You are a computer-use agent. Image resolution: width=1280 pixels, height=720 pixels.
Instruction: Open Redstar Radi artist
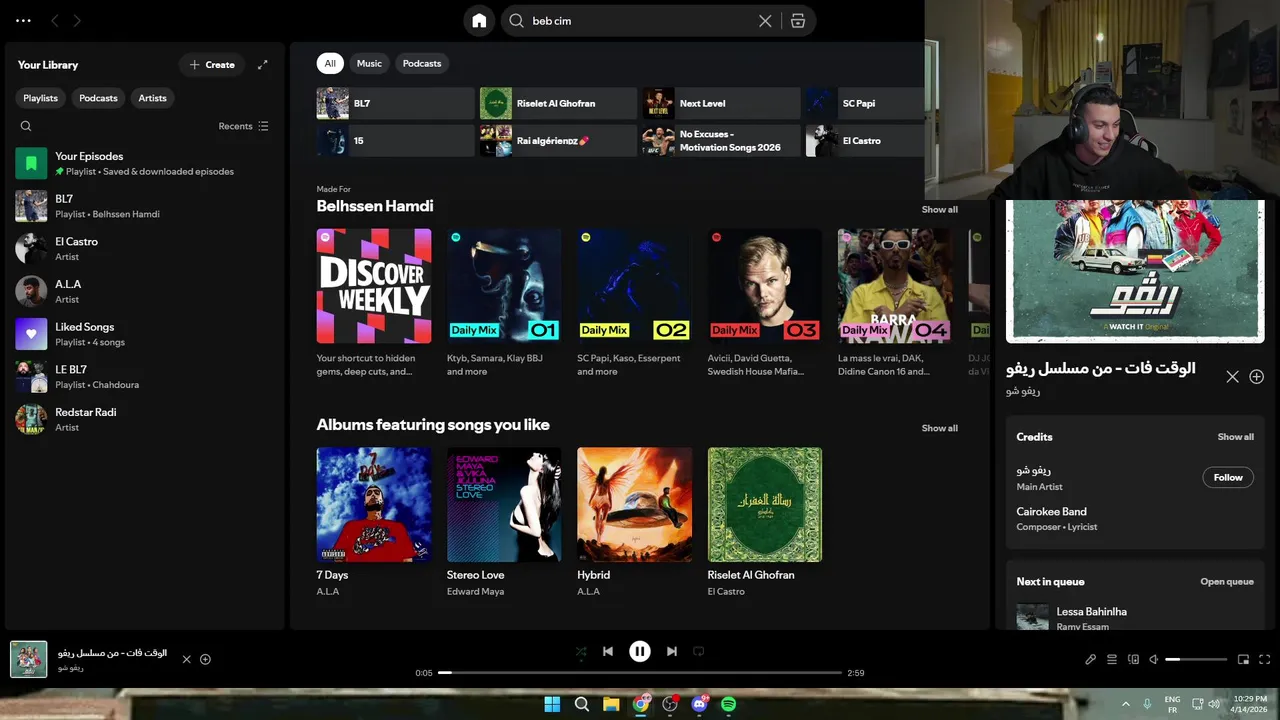pos(145,419)
